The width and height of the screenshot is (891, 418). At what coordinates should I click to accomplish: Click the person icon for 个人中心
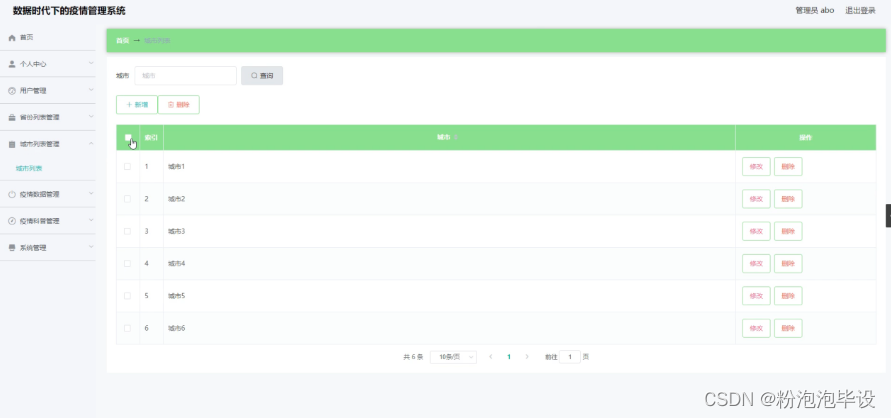[12, 63]
